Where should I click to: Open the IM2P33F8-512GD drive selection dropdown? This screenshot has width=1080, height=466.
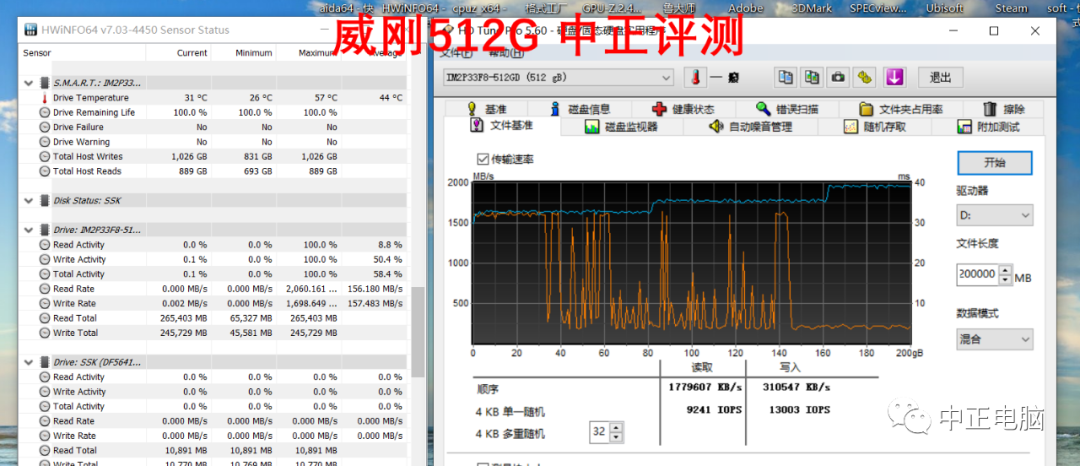pos(559,78)
